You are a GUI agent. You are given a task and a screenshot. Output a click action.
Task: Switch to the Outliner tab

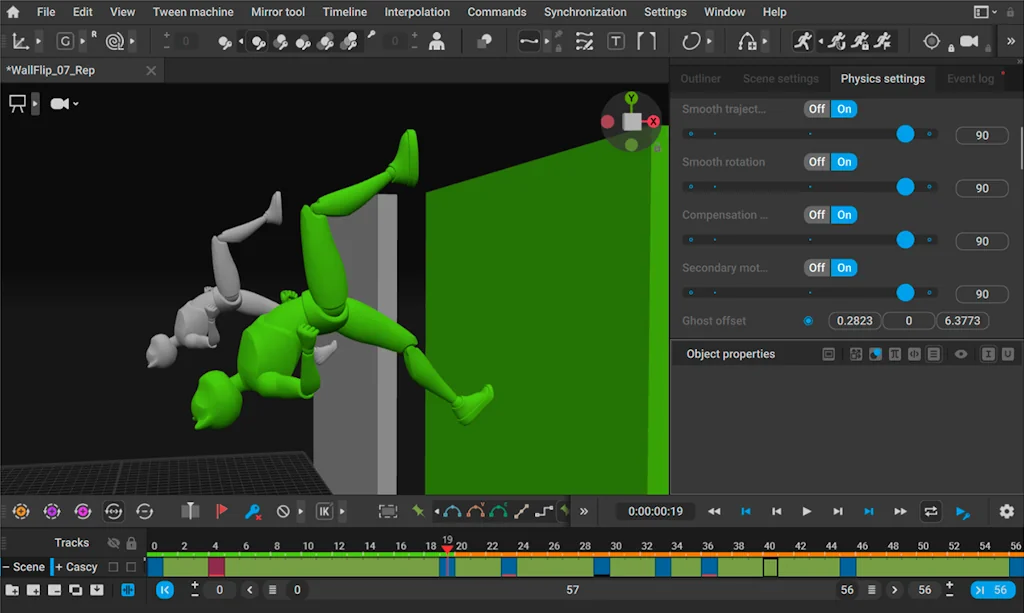point(700,78)
